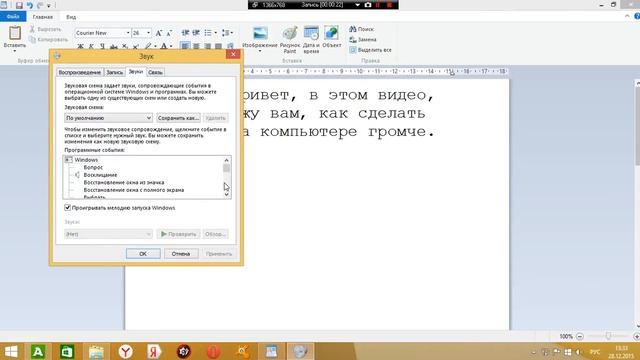Apply superscript formatting
The height and width of the screenshot is (360, 640).
[136, 46]
